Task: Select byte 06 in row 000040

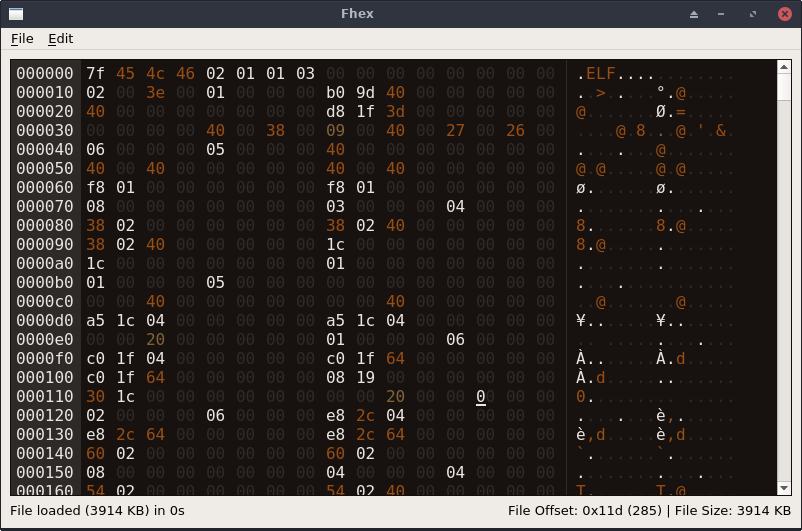Action: (95, 149)
